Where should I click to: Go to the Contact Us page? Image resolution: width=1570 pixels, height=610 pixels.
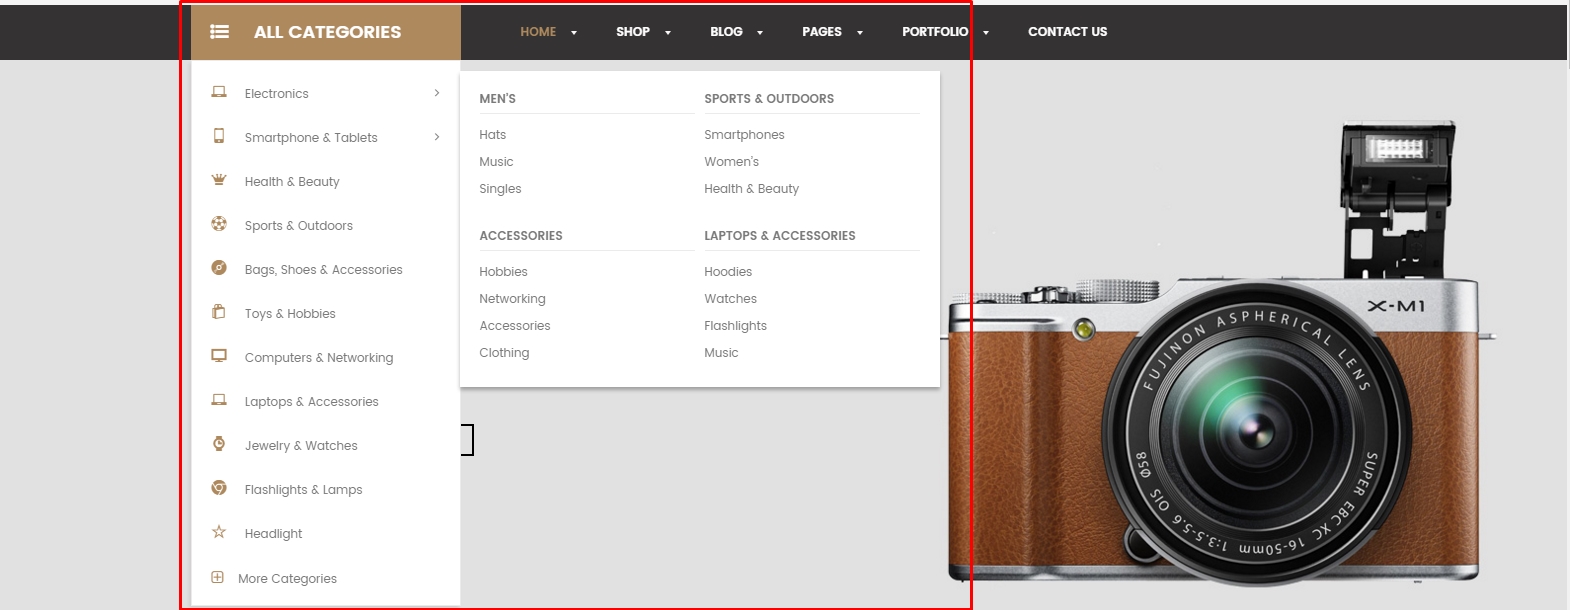1067,32
